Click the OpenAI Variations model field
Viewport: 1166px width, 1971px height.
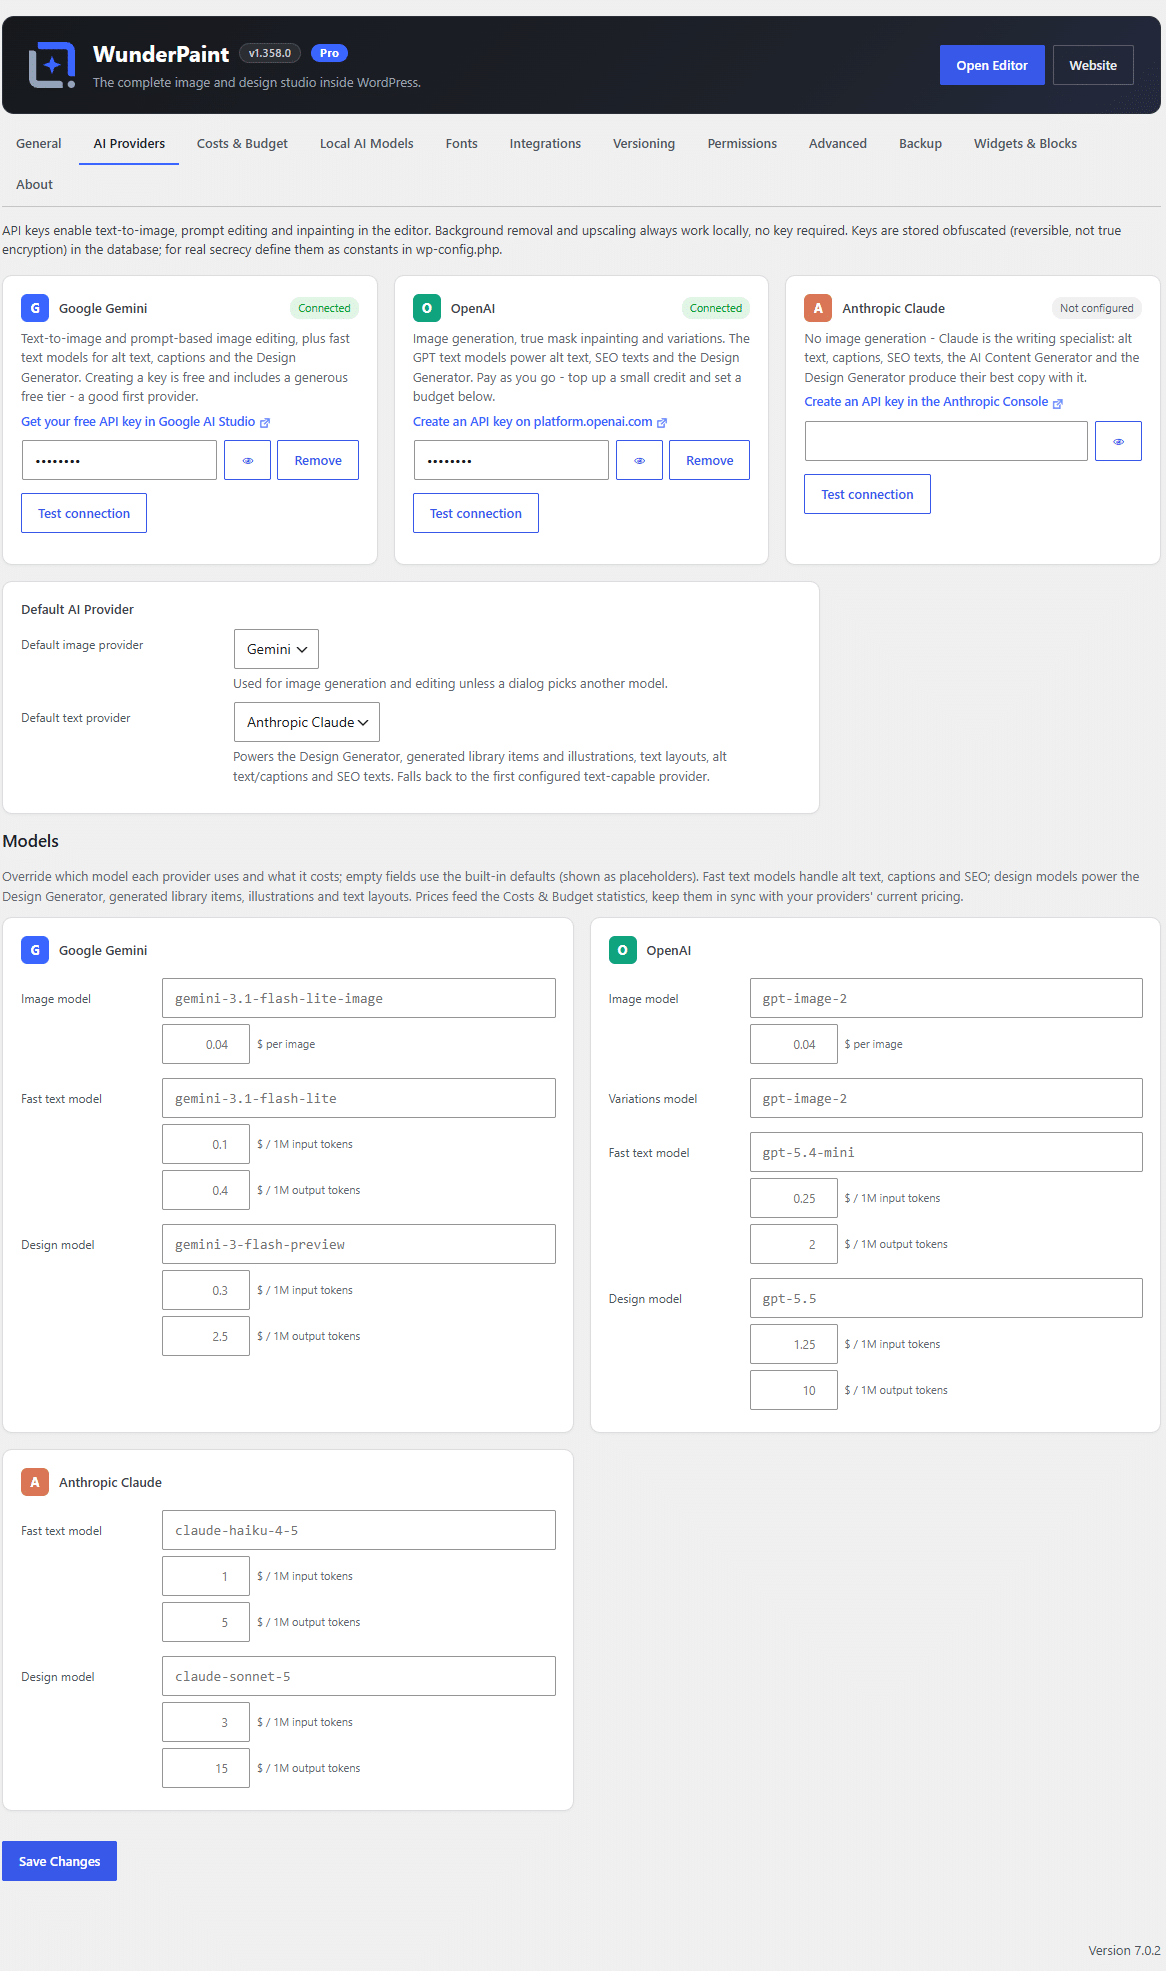click(x=946, y=1098)
